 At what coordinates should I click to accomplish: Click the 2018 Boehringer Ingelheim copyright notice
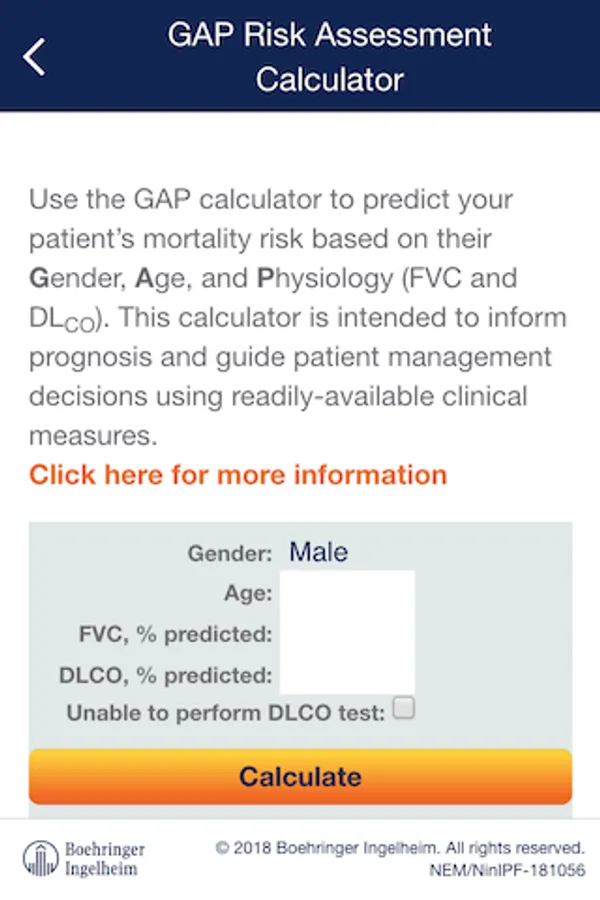tap(400, 848)
